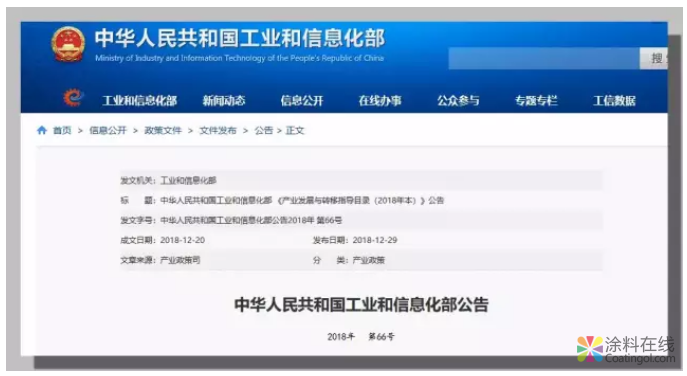
Task: Go to 信息公开 breadcrumb link
Action: [108, 130]
